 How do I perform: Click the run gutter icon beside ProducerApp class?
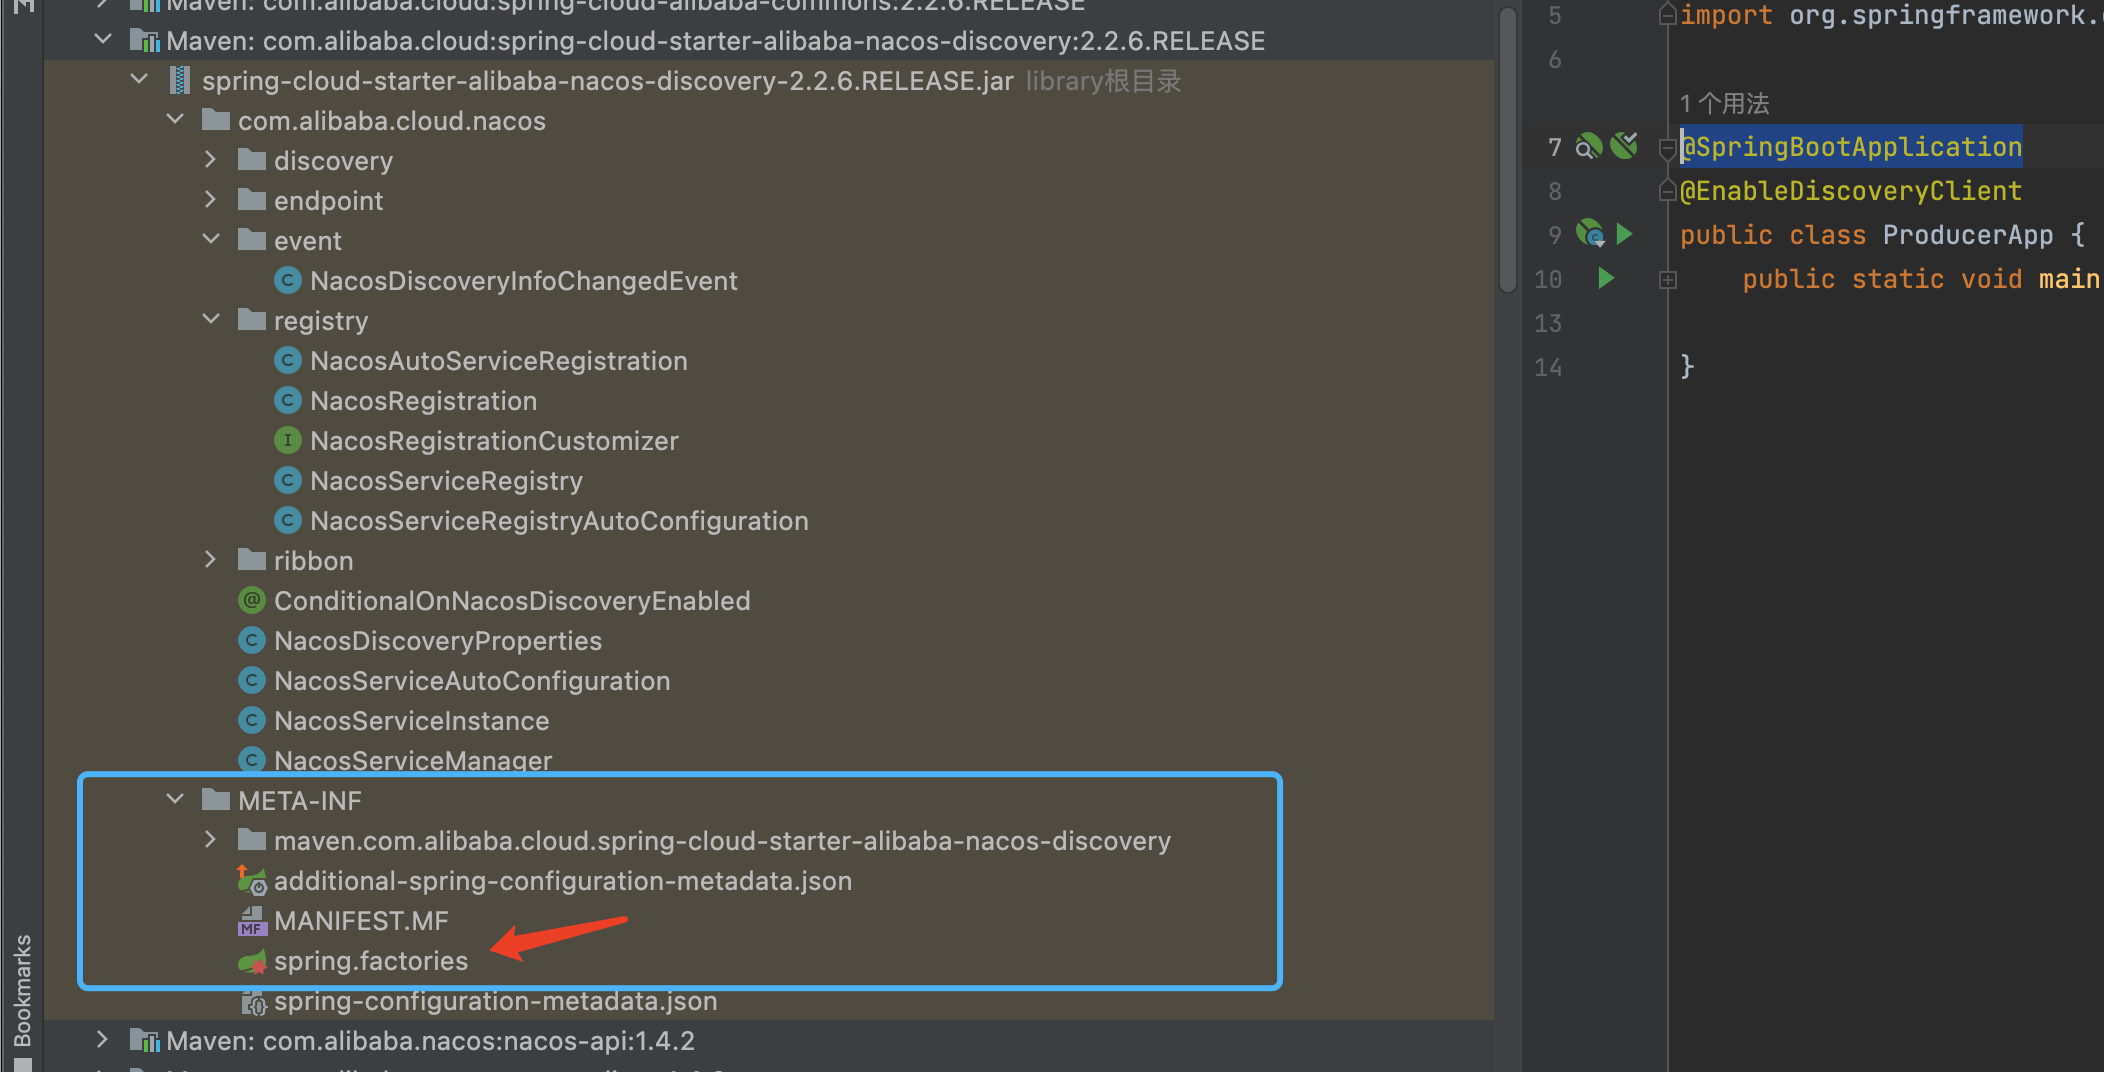[x=1625, y=234]
